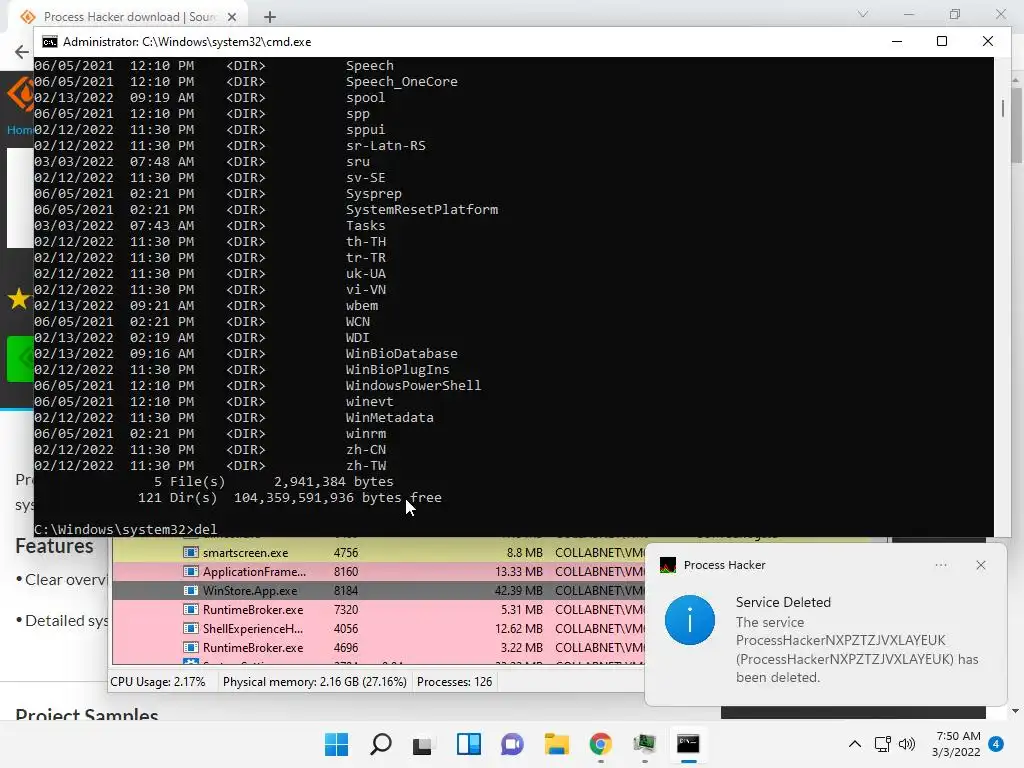1024x768 pixels.
Task: Launch the Chat app from taskbar
Action: coord(512,744)
